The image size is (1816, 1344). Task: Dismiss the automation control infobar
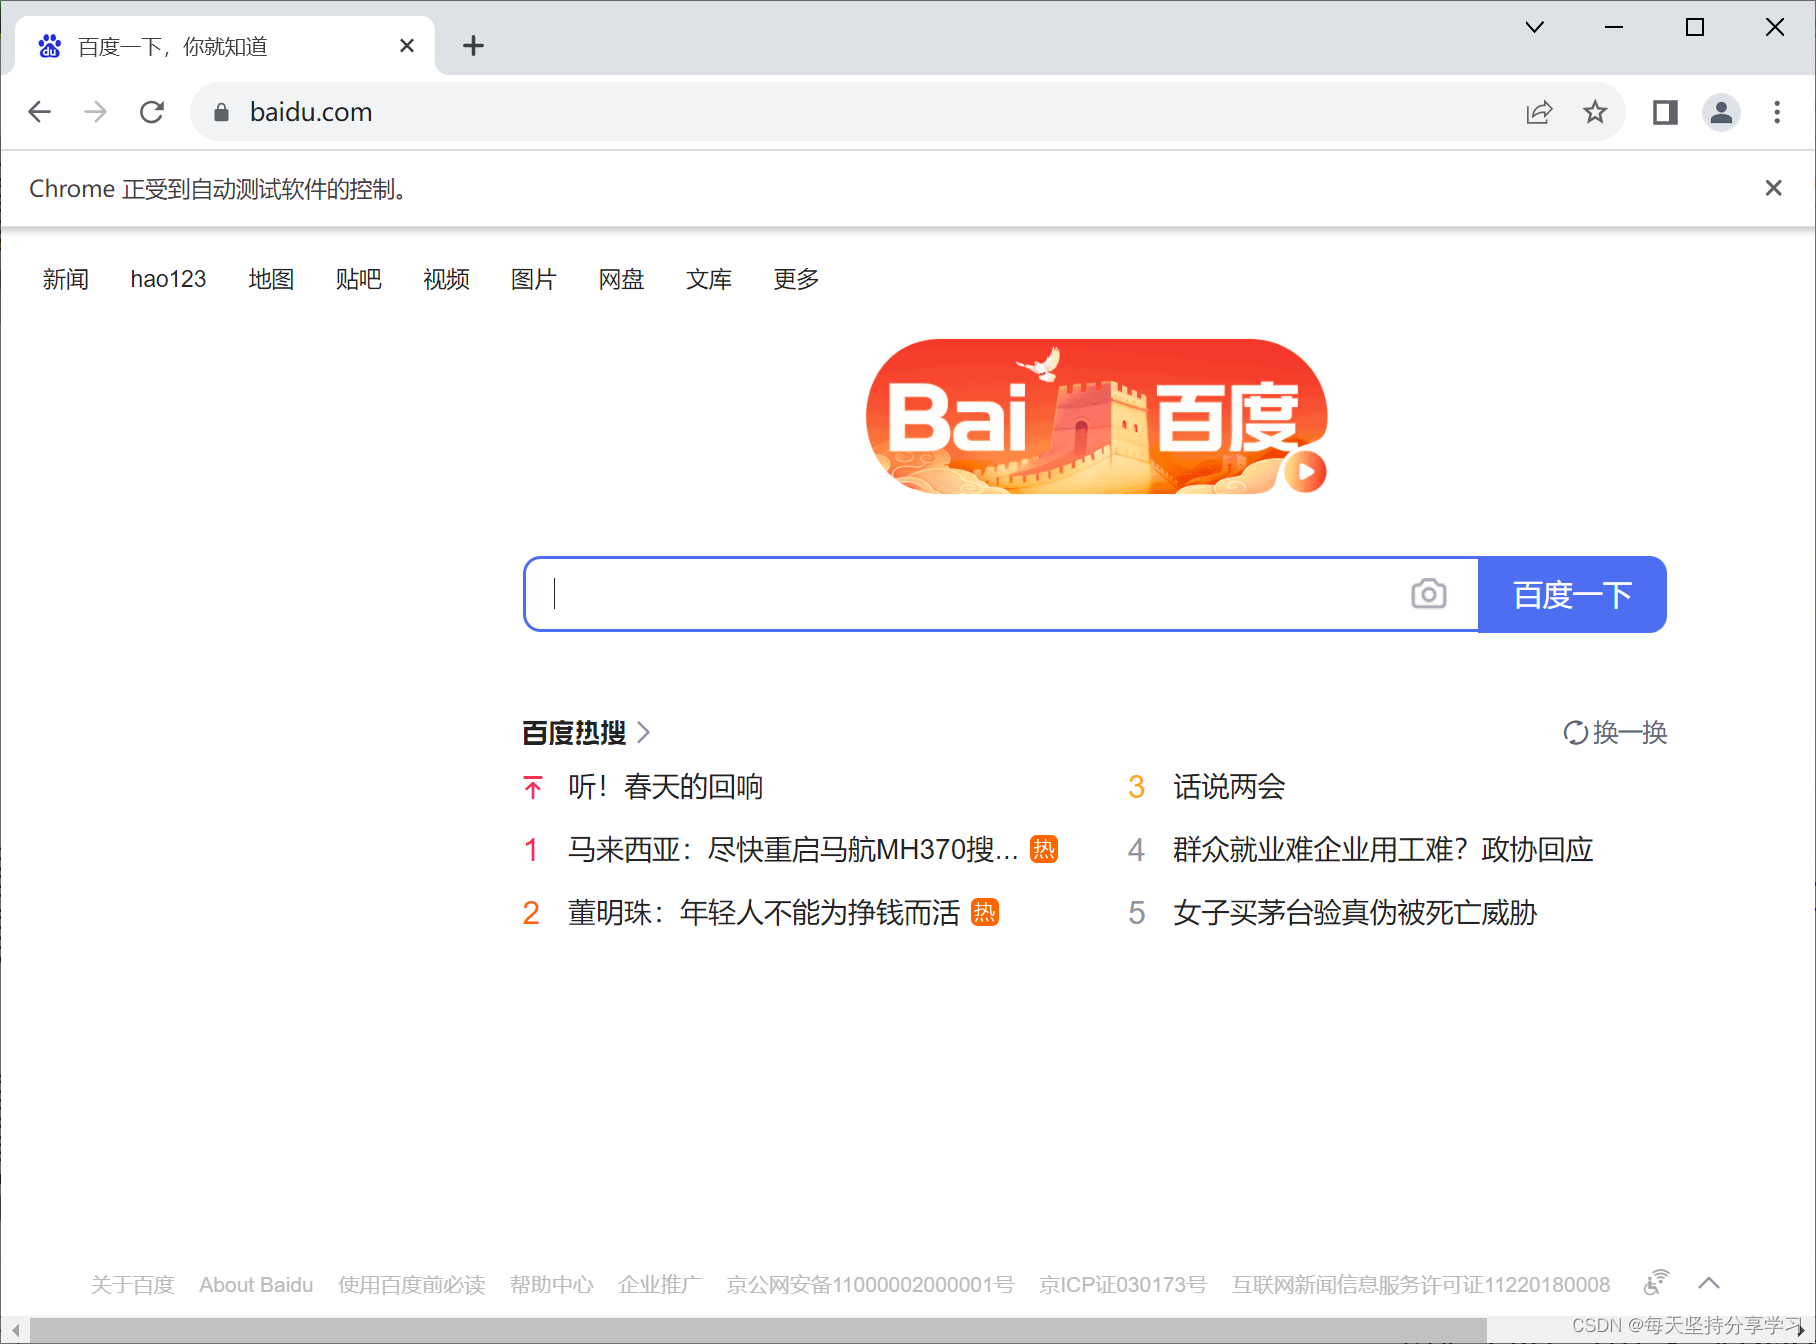[x=1774, y=188]
